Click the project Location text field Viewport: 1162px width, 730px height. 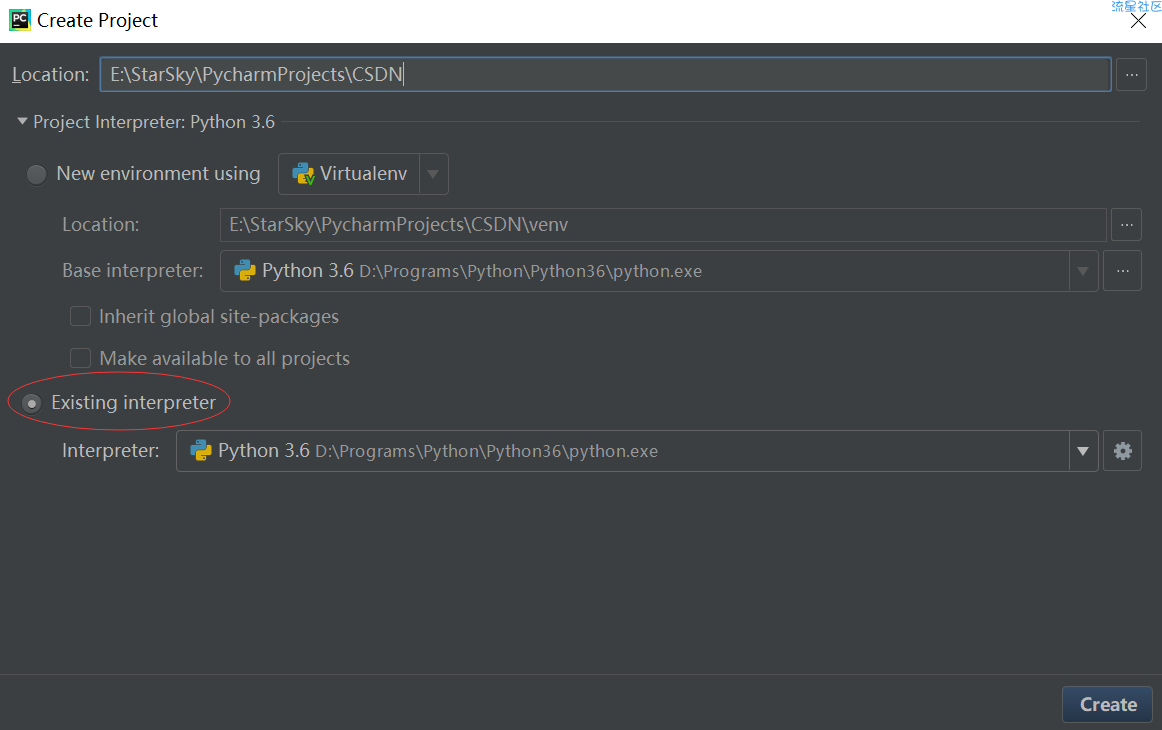click(605, 75)
